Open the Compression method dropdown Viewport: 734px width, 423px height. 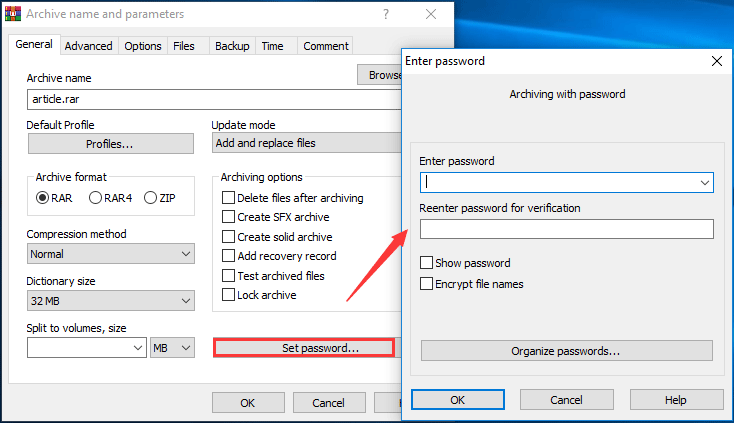(185, 254)
